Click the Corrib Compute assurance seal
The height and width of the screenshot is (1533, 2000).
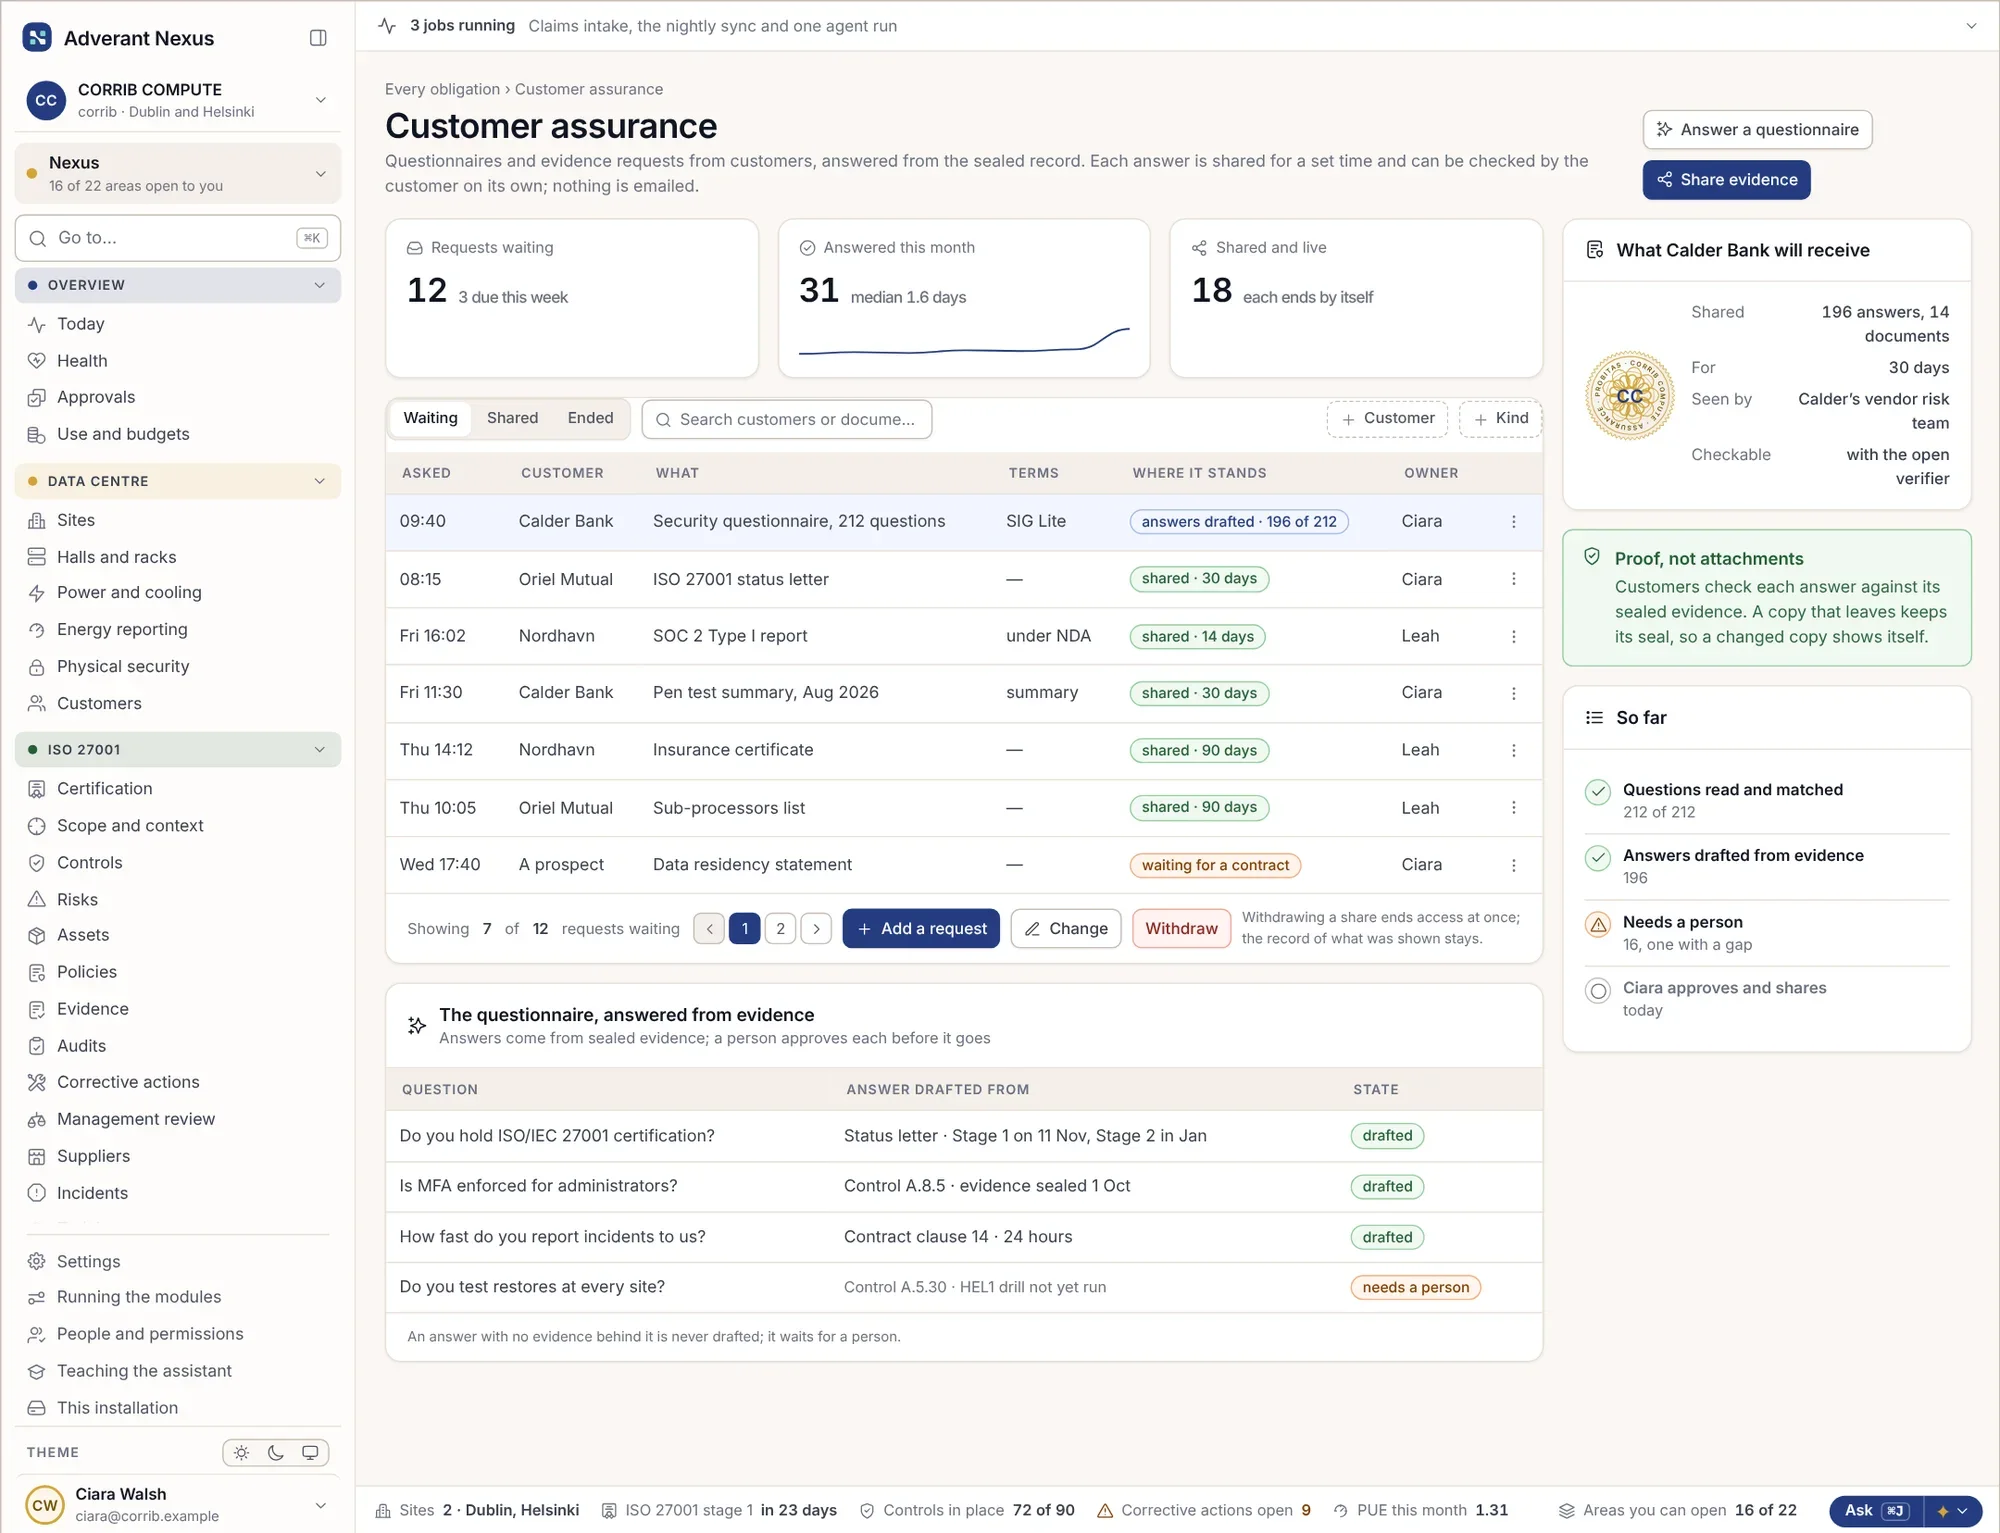(1630, 396)
